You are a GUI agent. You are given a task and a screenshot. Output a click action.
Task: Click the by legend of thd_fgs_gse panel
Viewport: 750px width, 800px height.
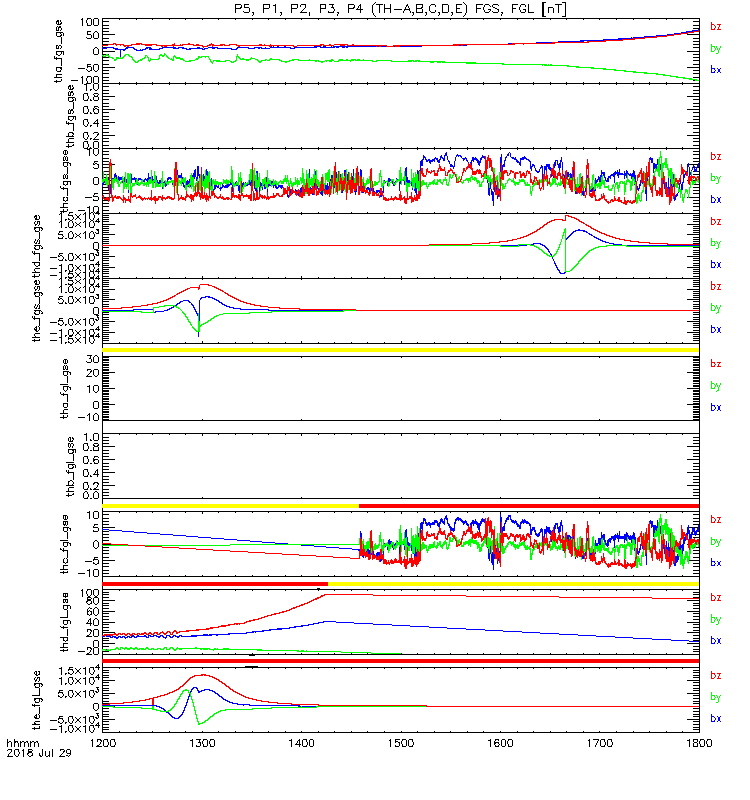716,243
